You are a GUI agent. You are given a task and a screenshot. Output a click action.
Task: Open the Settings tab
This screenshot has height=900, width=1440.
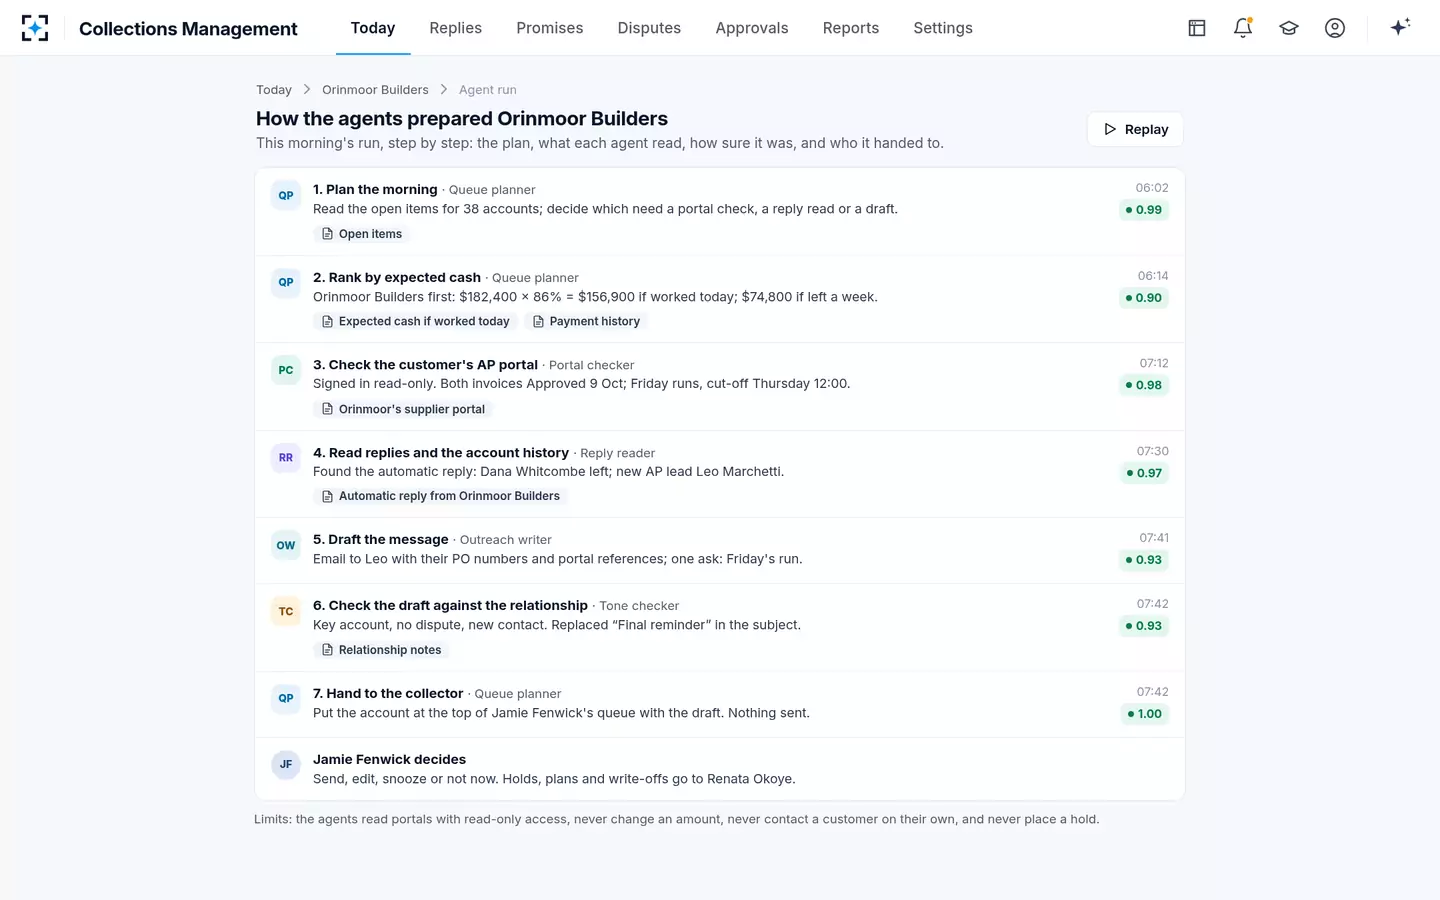pyautogui.click(x=943, y=28)
